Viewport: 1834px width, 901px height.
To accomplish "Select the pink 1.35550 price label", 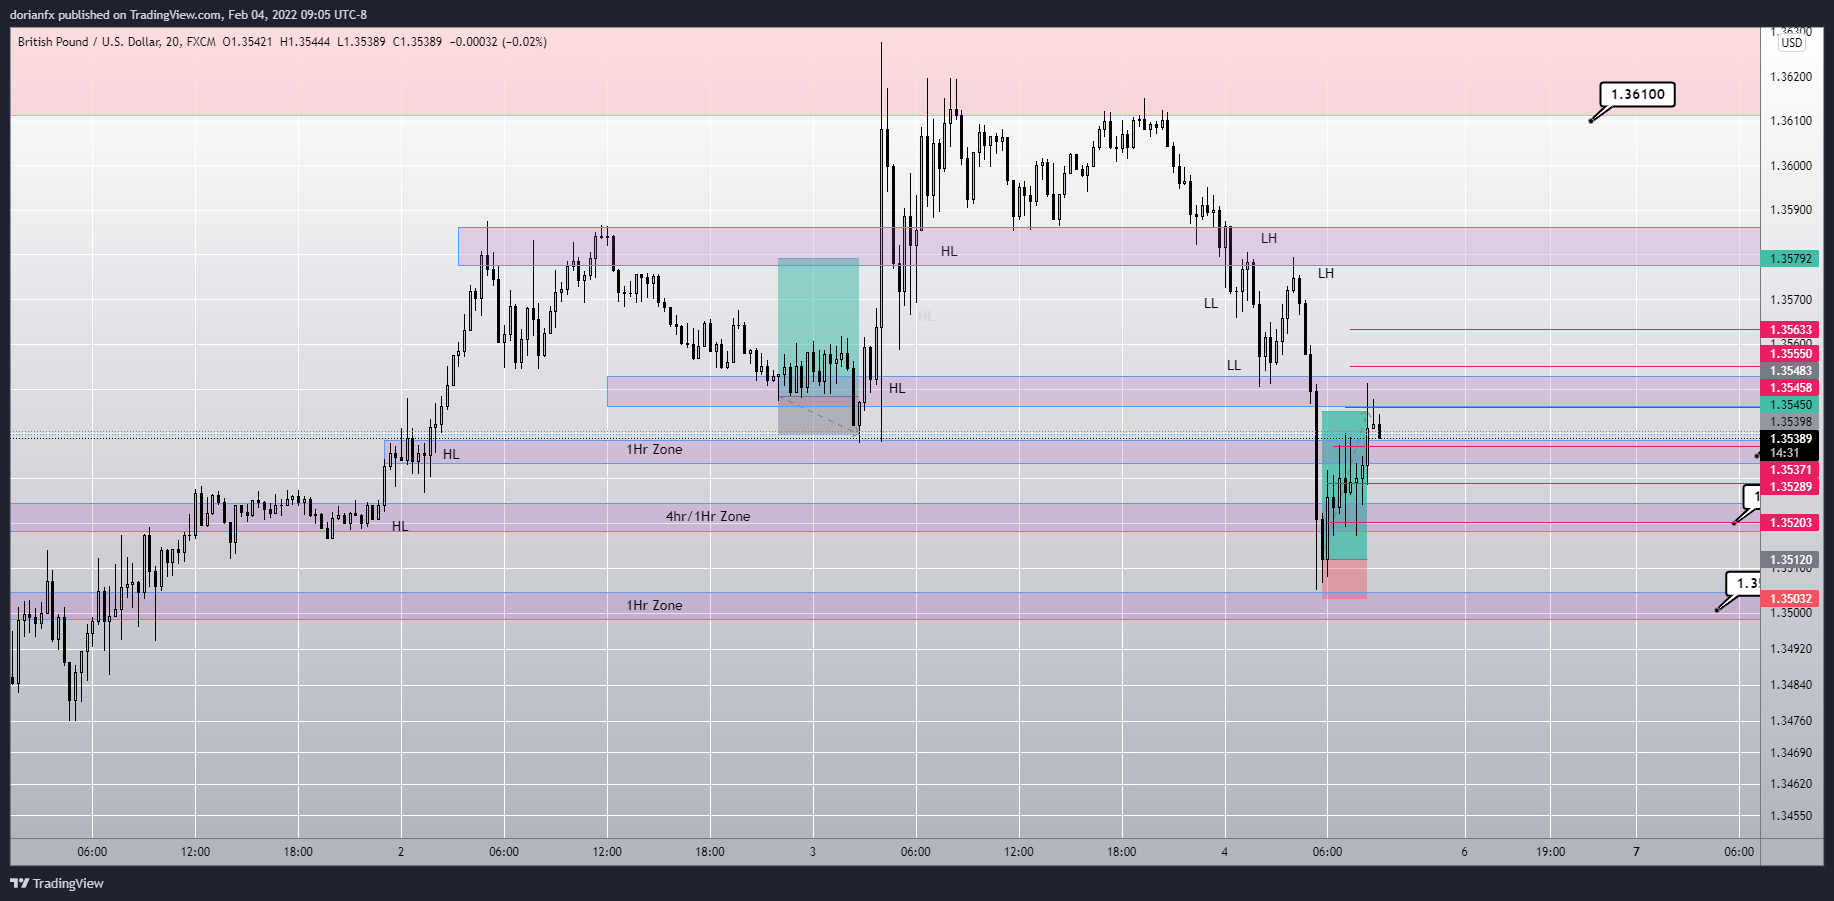I will (1790, 354).
